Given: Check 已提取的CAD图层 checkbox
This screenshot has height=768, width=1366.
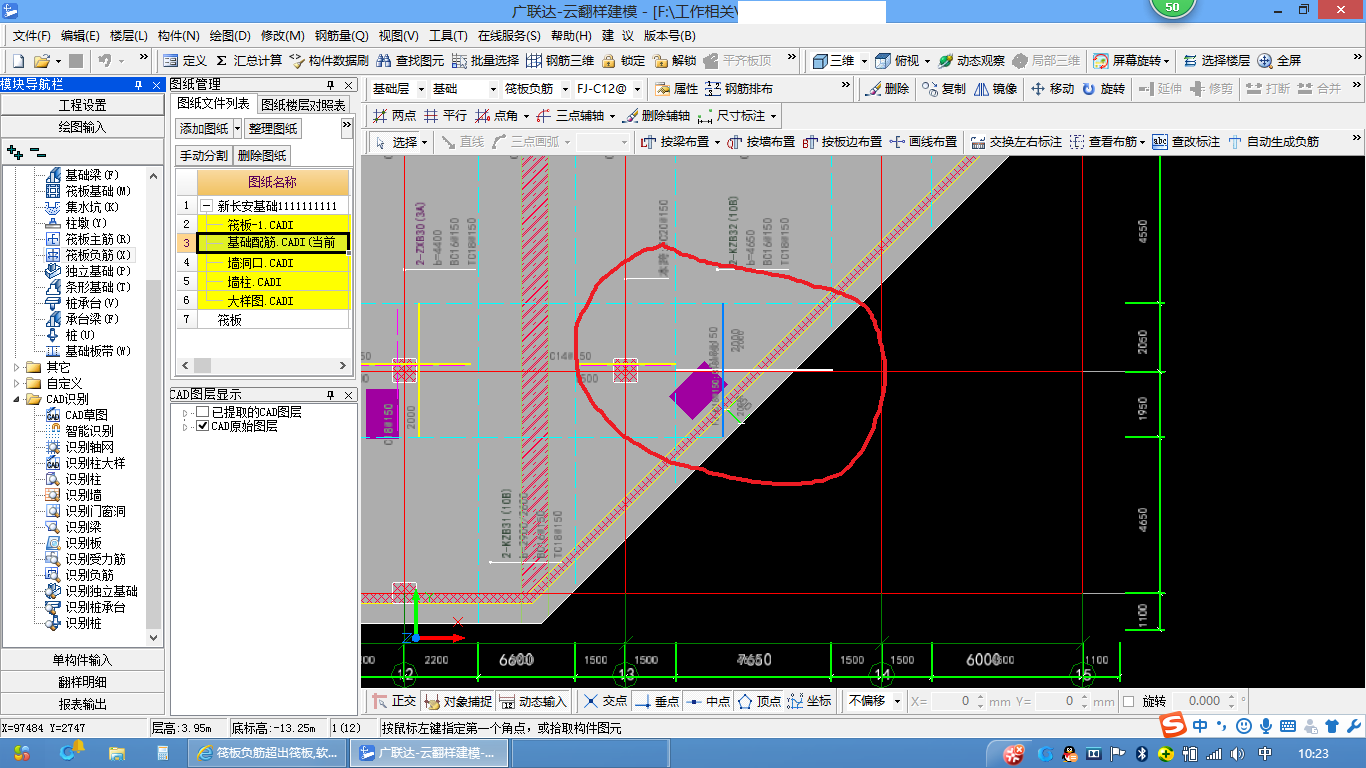Looking at the screenshot, I should 203,412.
